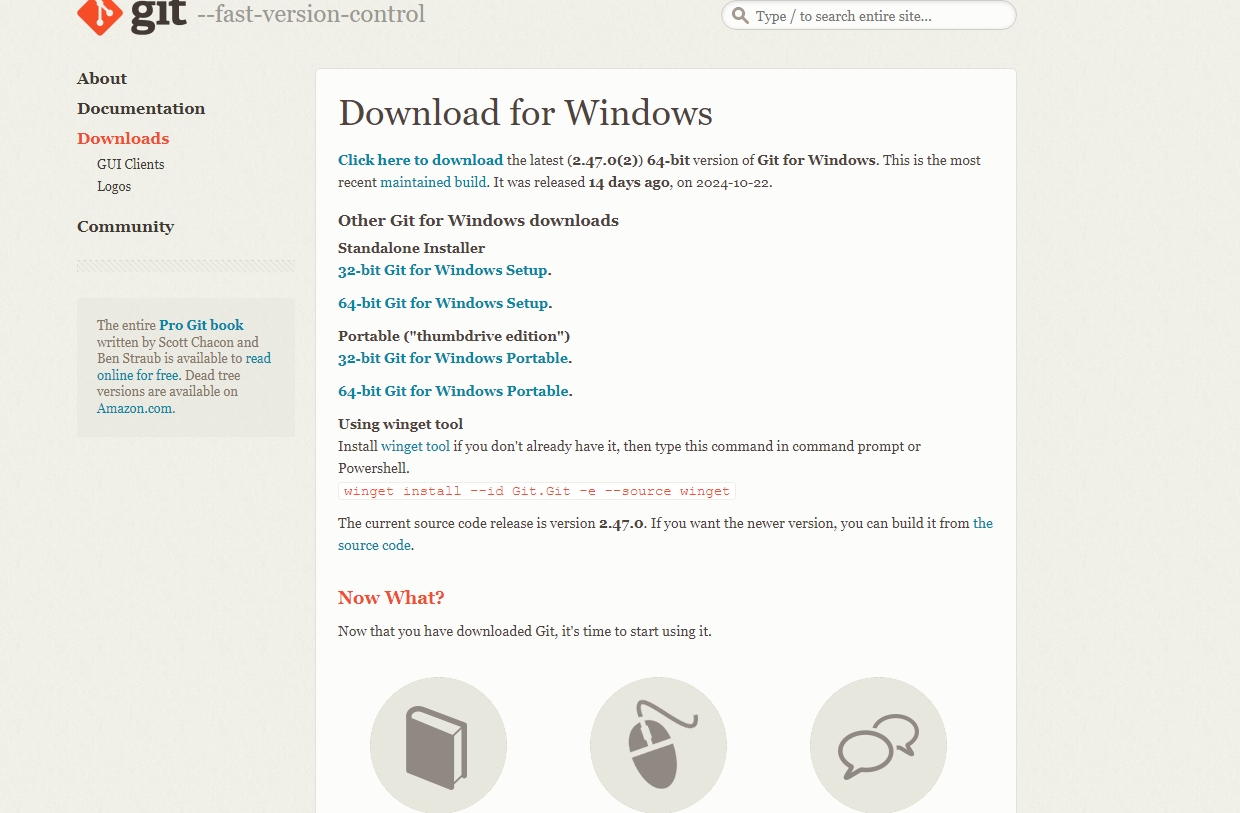Screen dimensions: 1240x813
Task: Open Logos submenu item
Action: (x=114, y=186)
